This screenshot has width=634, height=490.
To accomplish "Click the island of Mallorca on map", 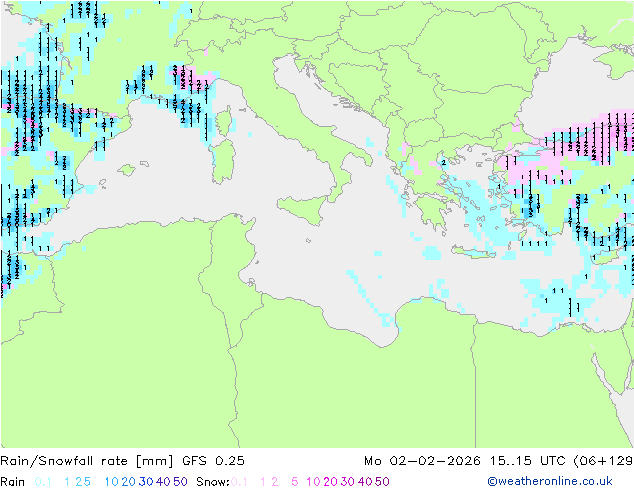I will [x=127, y=170].
